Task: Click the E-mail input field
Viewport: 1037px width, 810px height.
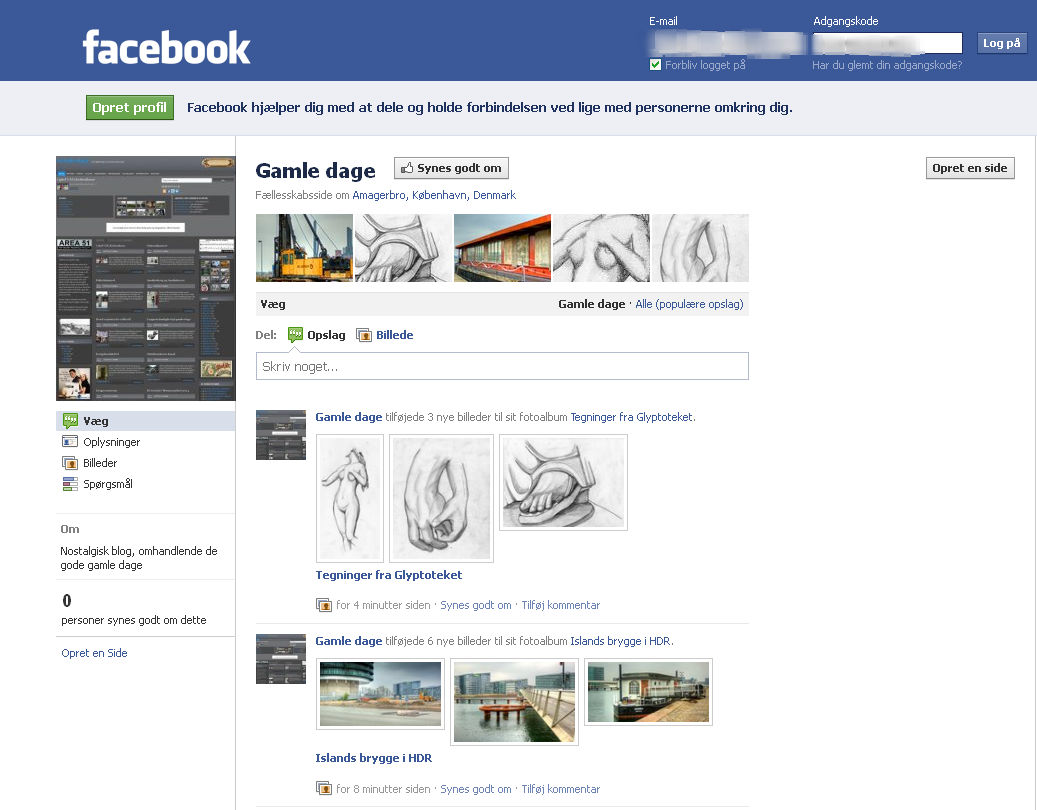Action: click(x=727, y=43)
